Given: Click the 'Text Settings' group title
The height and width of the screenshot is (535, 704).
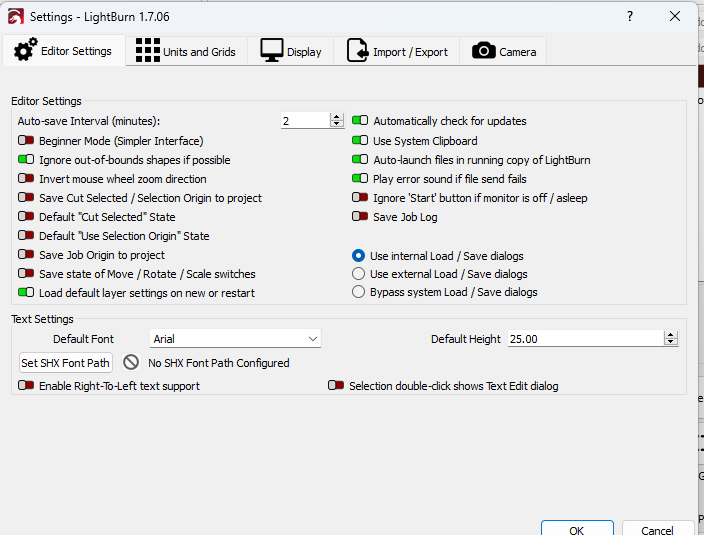Looking at the screenshot, I should point(42,319).
